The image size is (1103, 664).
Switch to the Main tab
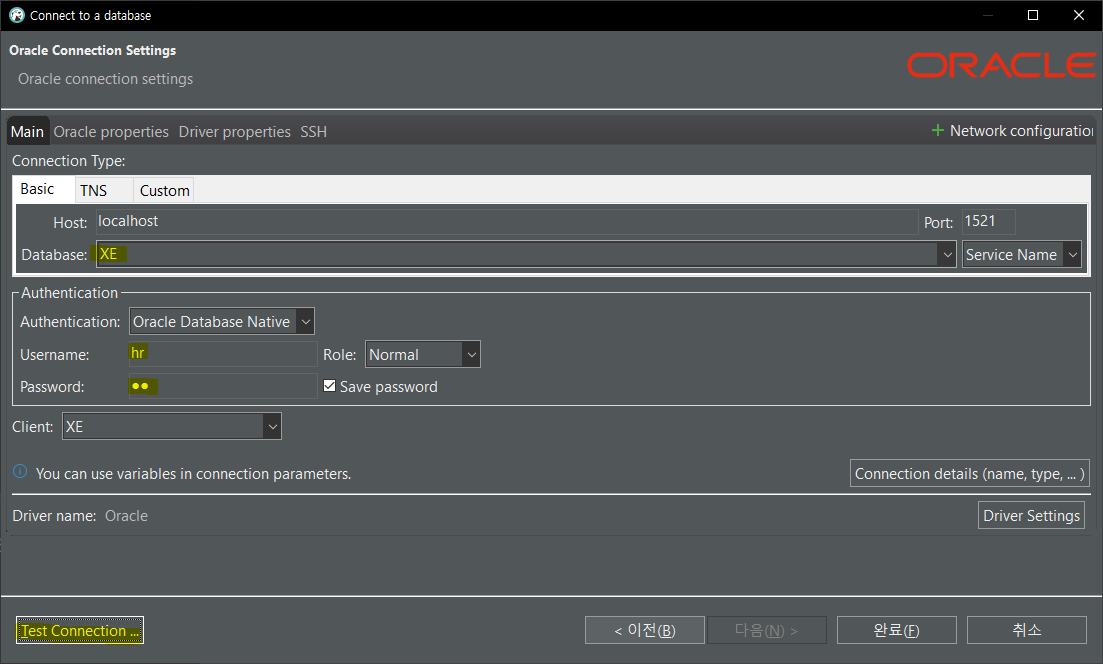click(27, 132)
